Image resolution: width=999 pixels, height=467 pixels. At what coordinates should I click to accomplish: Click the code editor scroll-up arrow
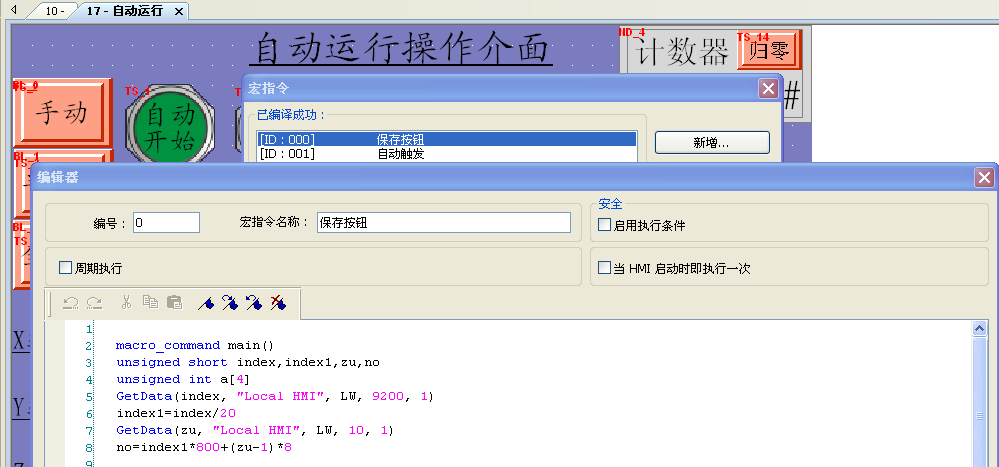click(980, 328)
